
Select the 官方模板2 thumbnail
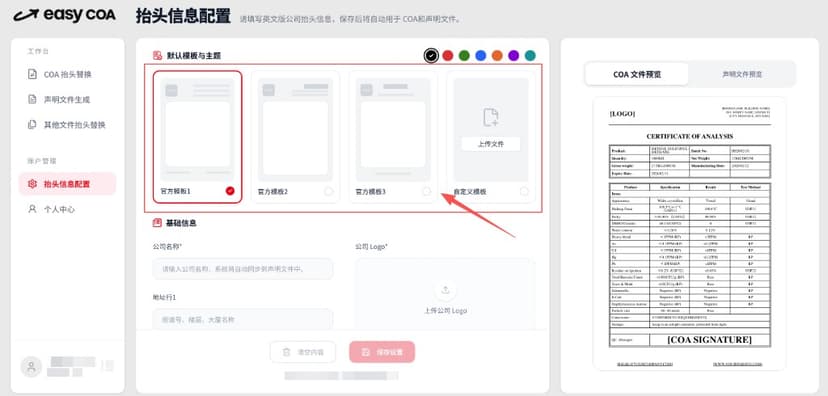[x=295, y=130]
